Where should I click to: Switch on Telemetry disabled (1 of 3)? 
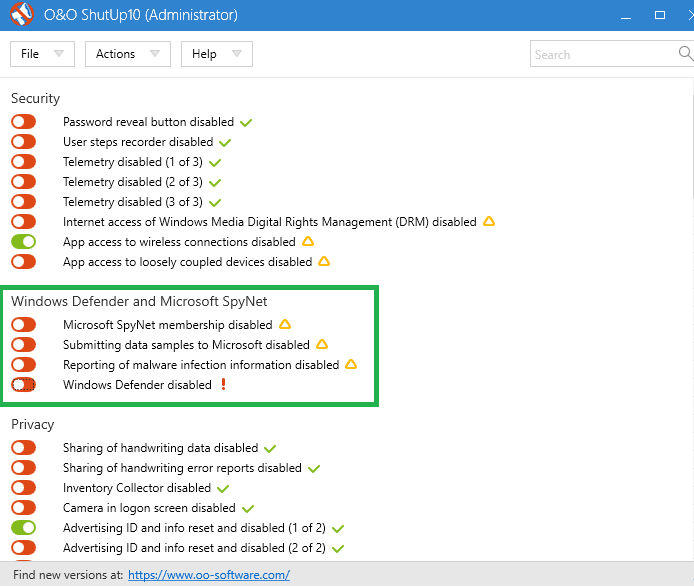[23, 162]
